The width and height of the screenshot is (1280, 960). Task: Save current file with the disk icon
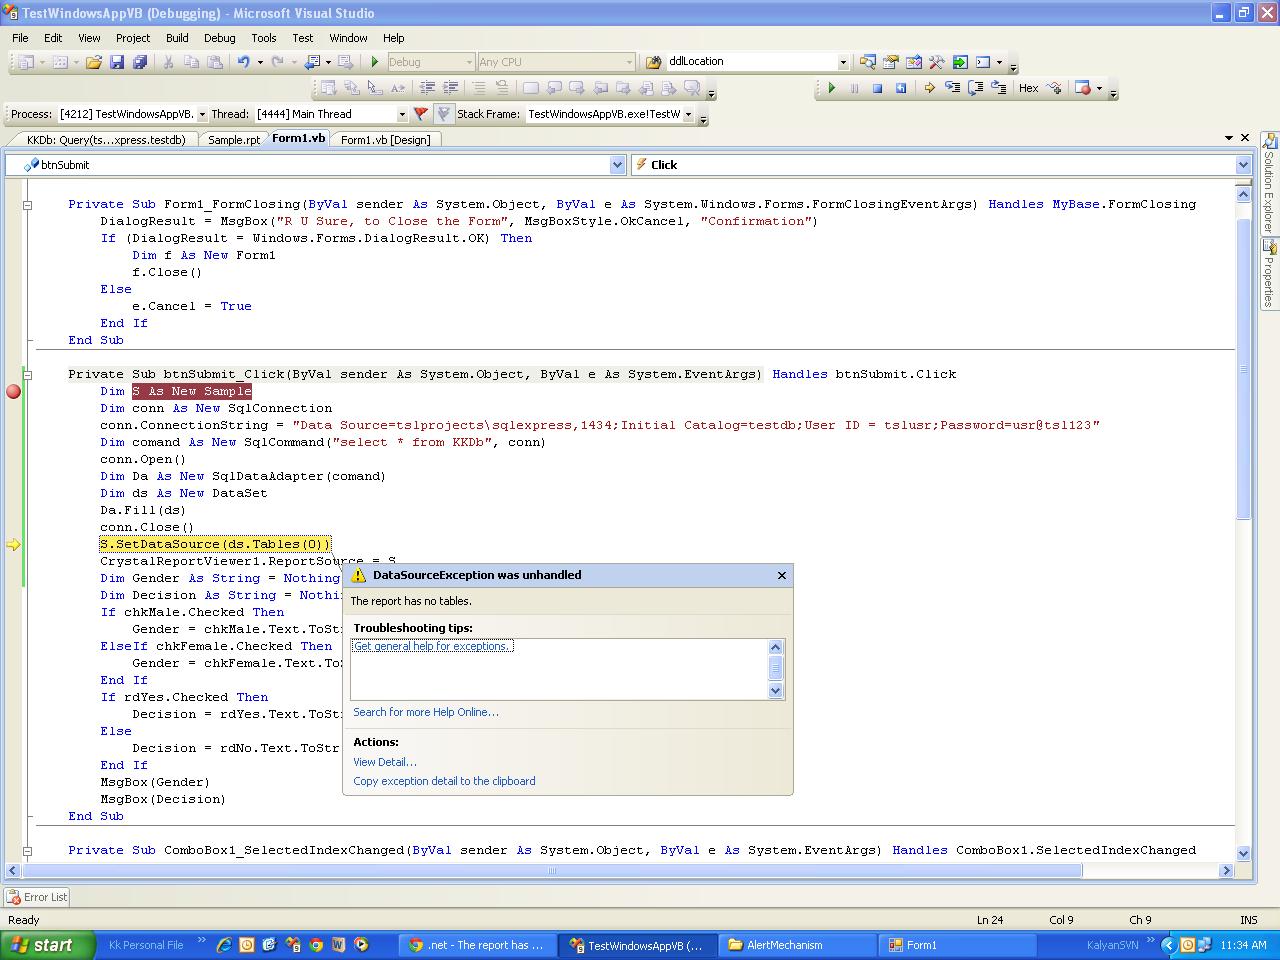[117, 62]
